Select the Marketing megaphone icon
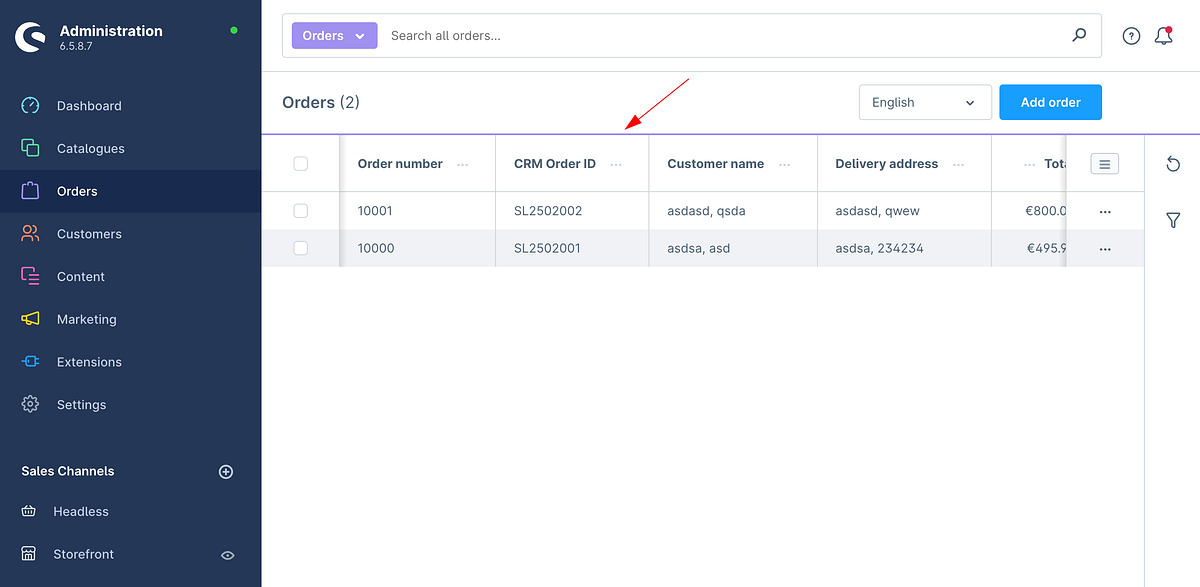1200x587 pixels. click(29, 319)
